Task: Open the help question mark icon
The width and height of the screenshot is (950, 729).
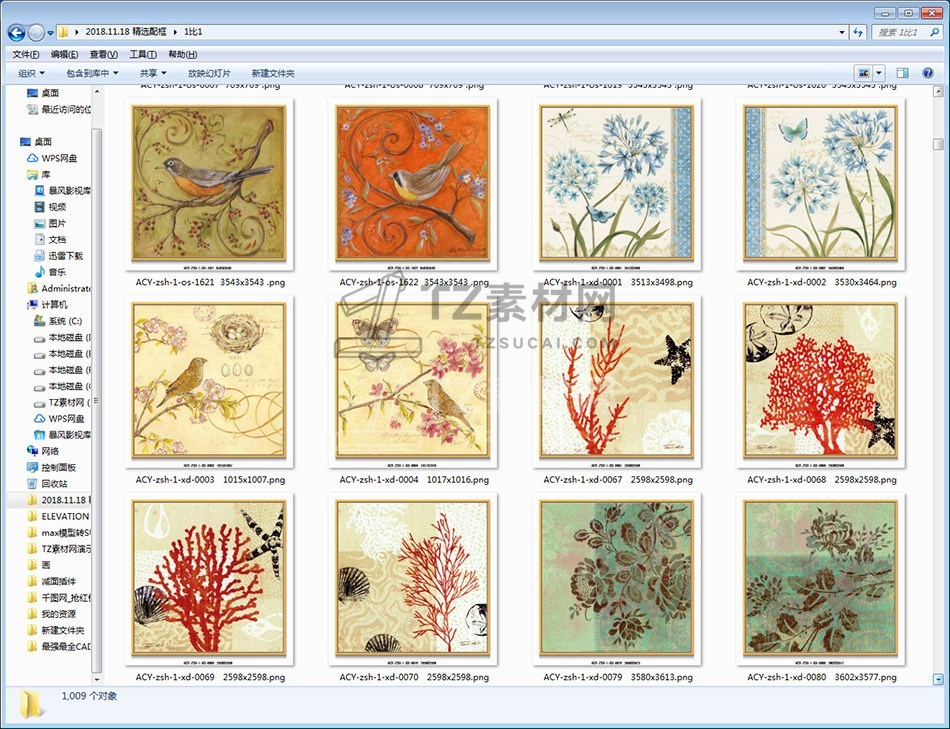Action: (x=927, y=73)
